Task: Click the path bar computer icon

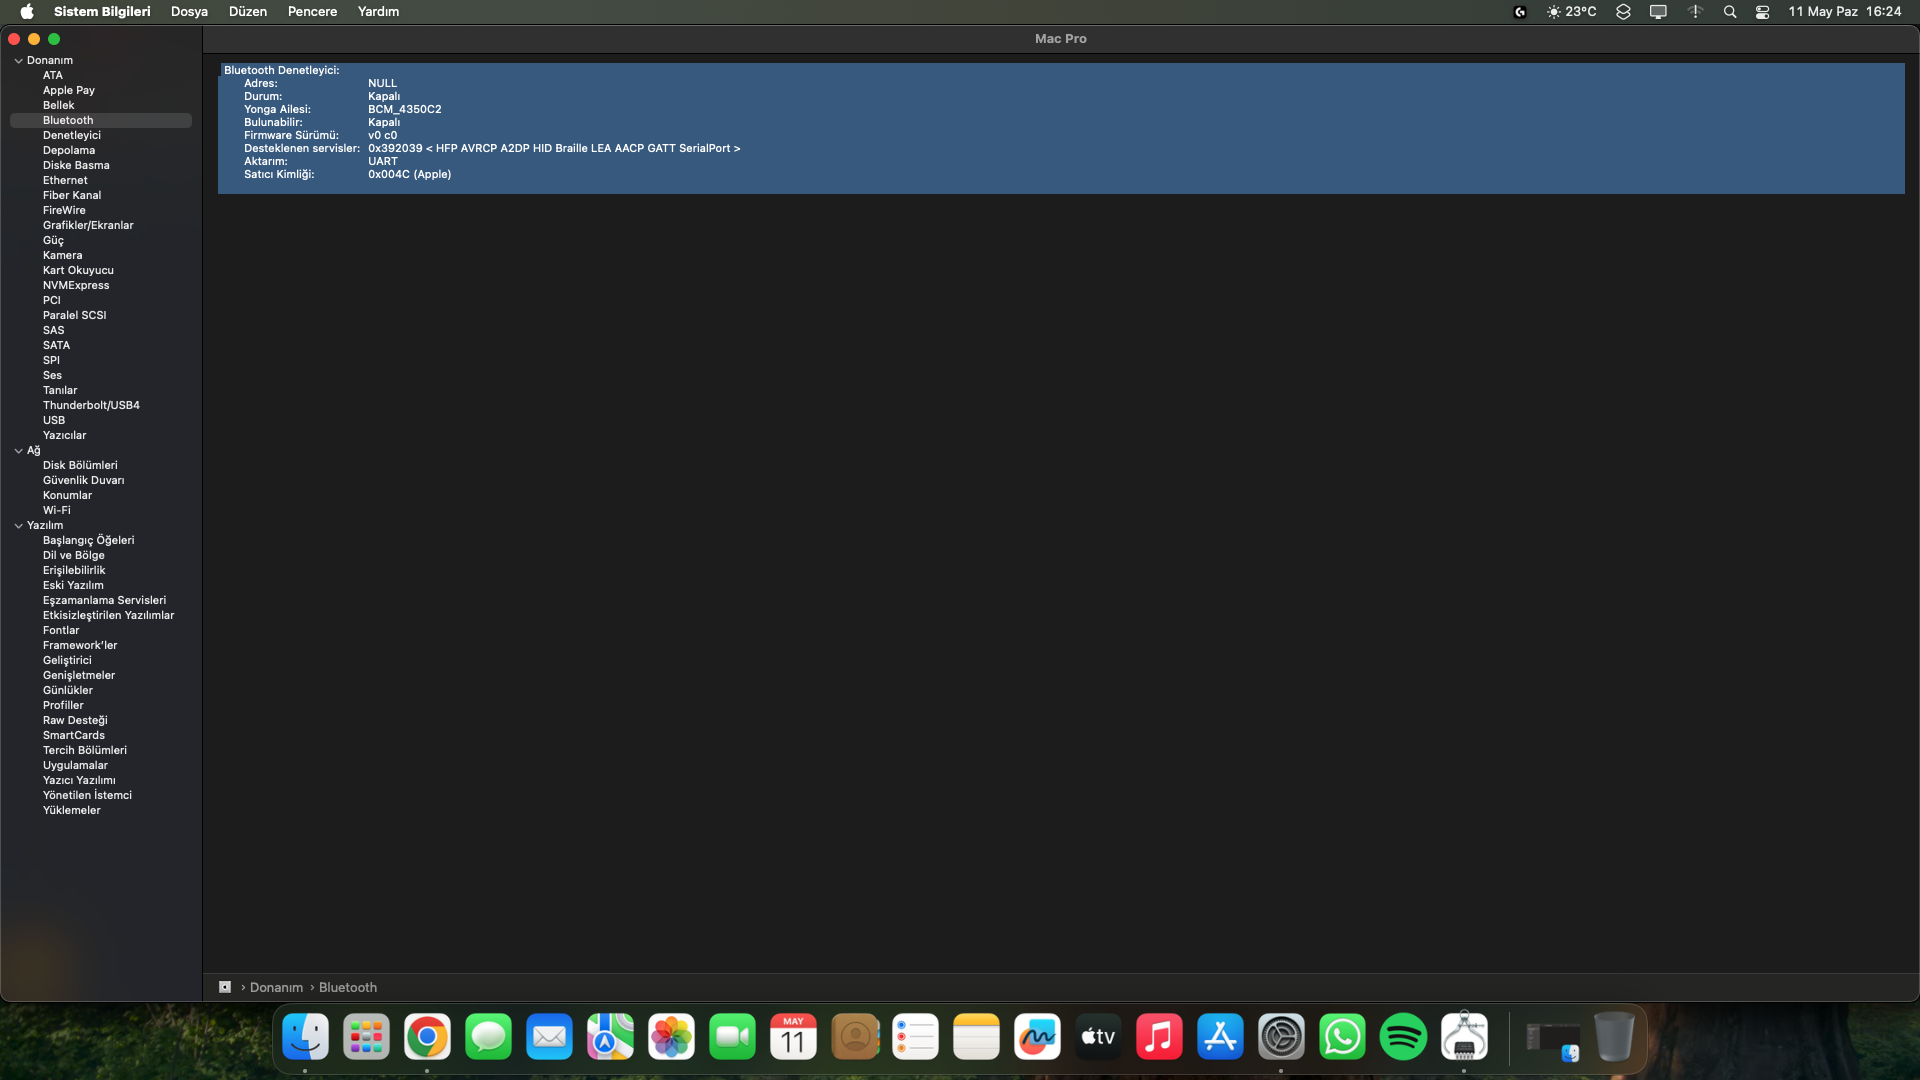Action: (x=225, y=987)
